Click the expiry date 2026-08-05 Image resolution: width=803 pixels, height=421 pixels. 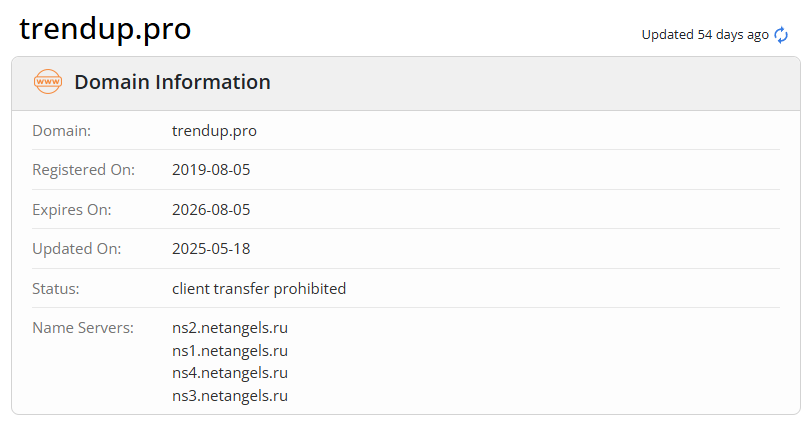pyautogui.click(x=211, y=210)
